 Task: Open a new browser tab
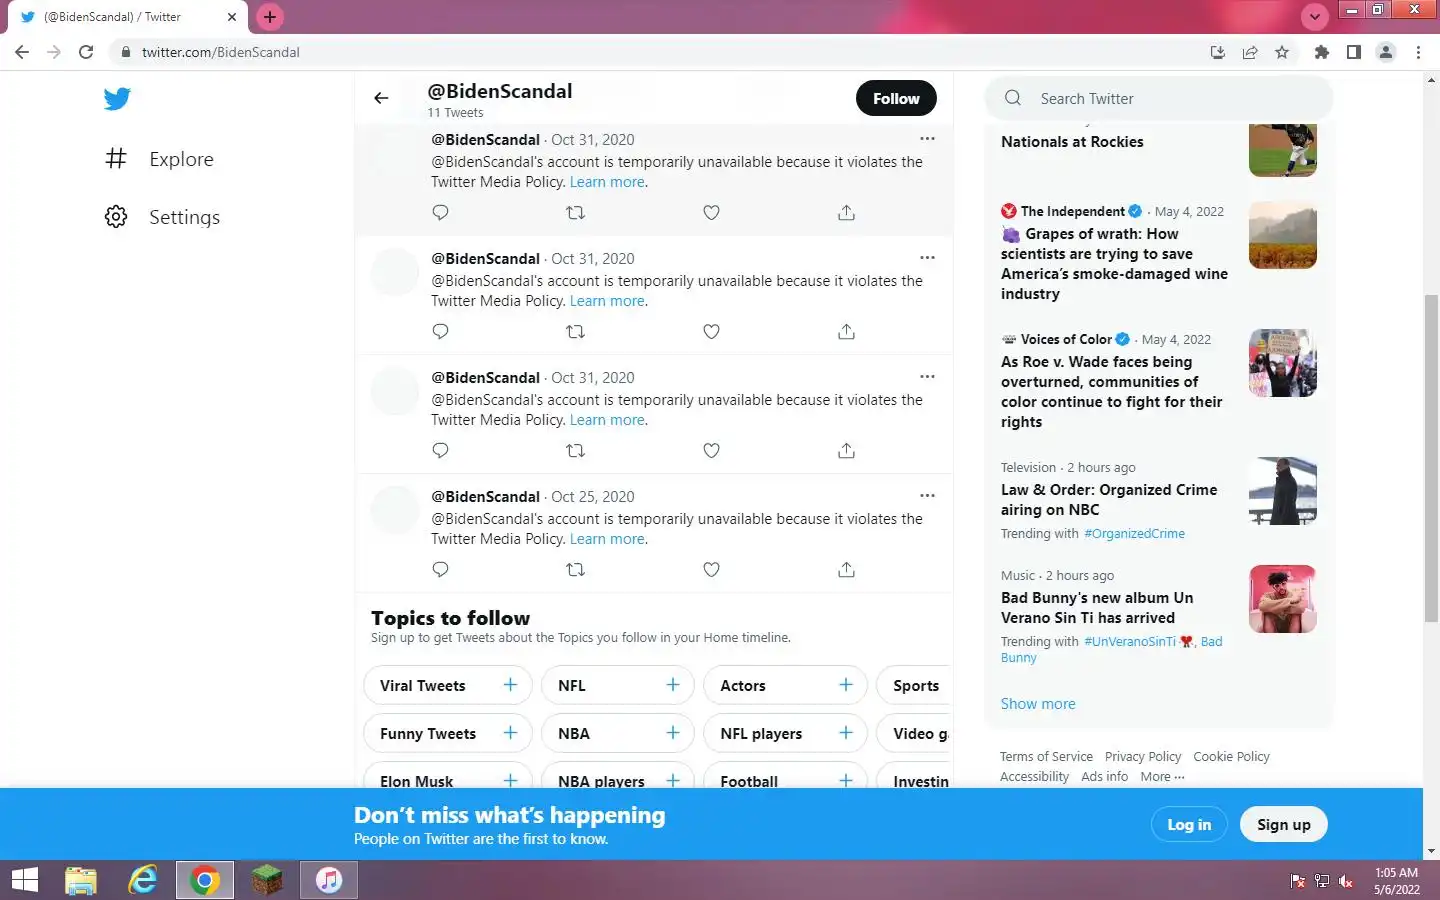point(270,17)
